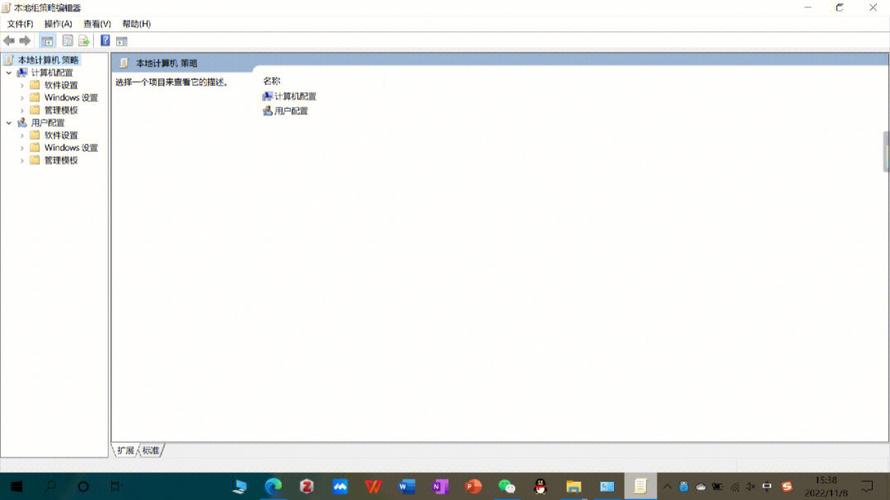Select 计算机配置 in the left tree
The width and height of the screenshot is (890, 500).
pyautogui.click(x=52, y=73)
